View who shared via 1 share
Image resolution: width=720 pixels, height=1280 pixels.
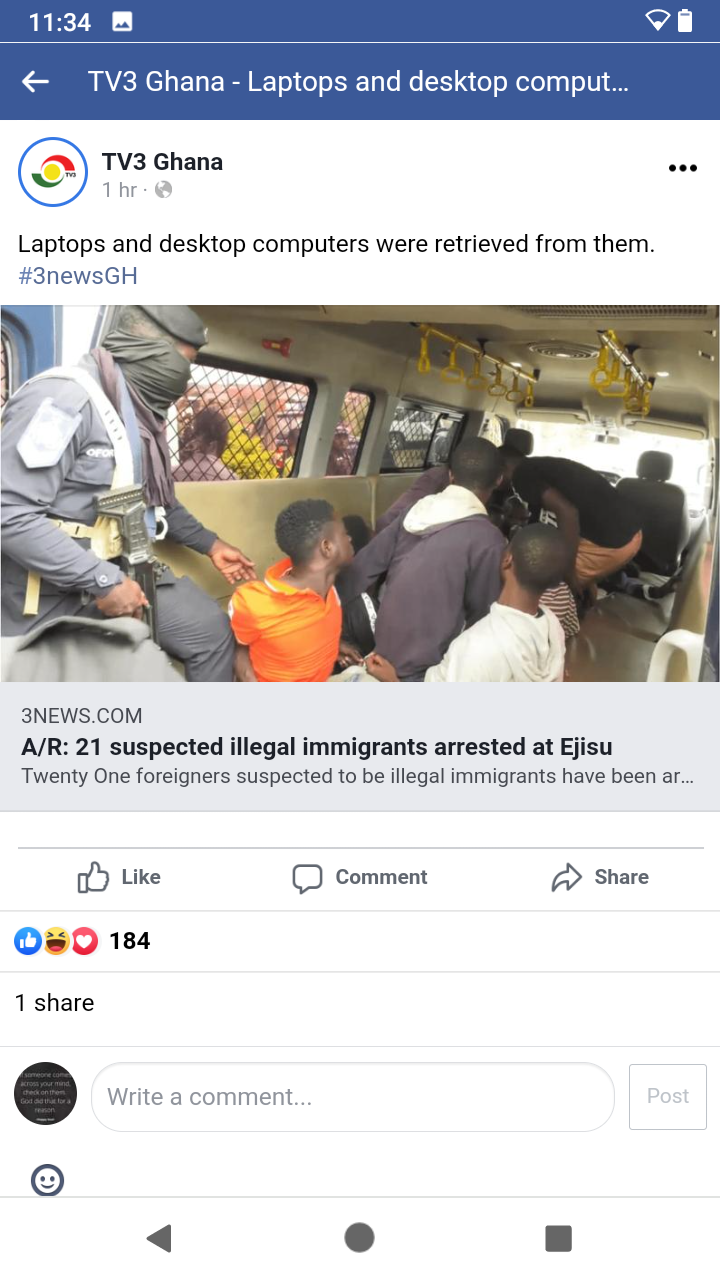[54, 1003]
